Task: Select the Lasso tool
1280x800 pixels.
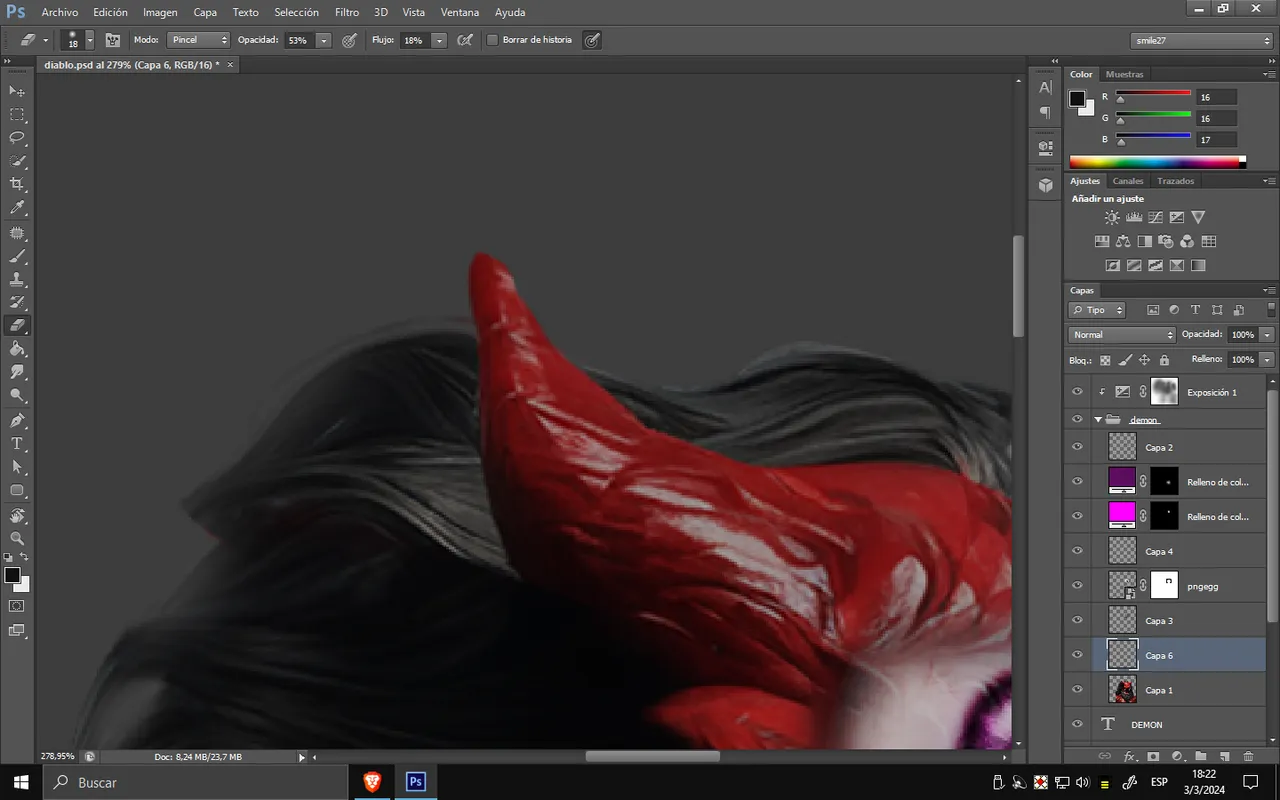Action: pyautogui.click(x=17, y=138)
